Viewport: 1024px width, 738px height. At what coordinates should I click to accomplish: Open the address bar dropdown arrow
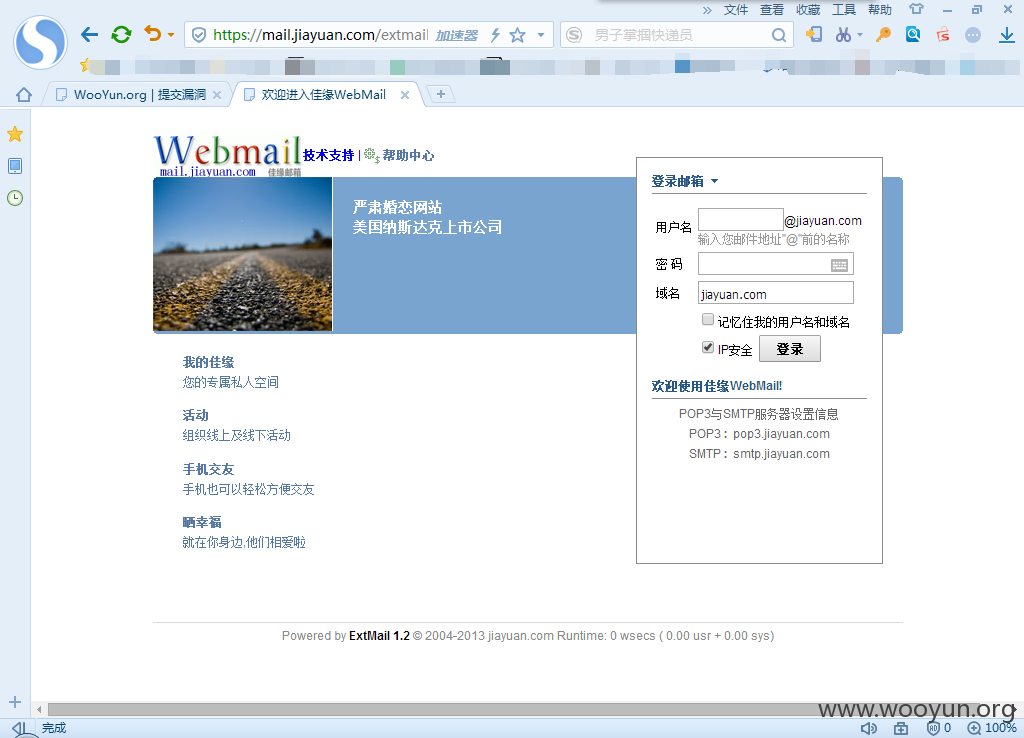click(x=541, y=35)
